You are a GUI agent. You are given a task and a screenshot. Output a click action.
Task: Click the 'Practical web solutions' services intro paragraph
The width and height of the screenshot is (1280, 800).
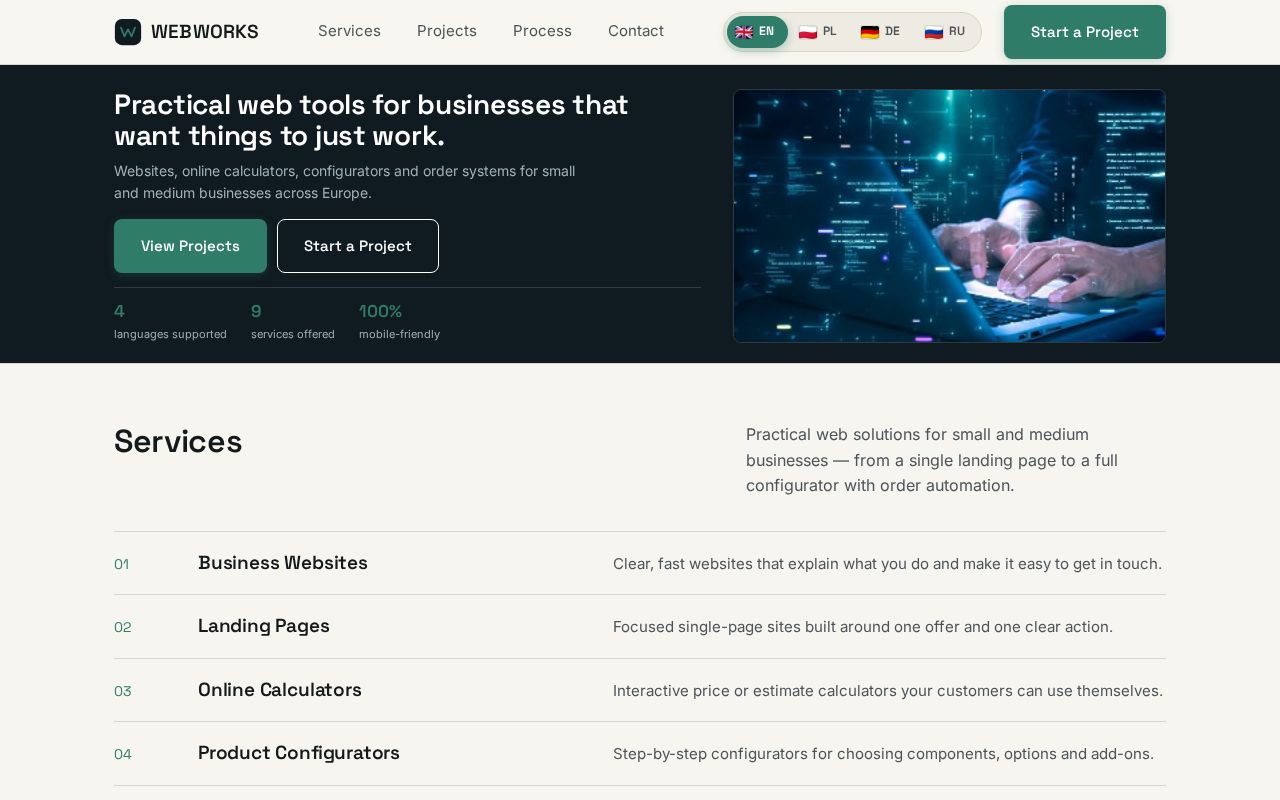[932, 460]
